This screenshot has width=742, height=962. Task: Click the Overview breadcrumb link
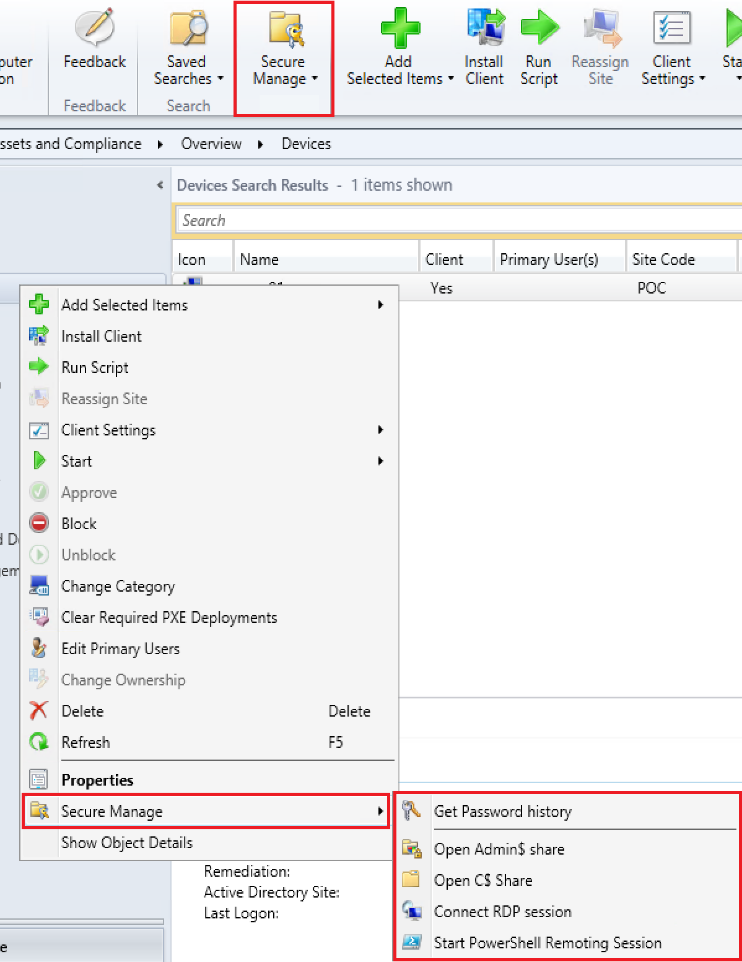pyautogui.click(x=211, y=144)
